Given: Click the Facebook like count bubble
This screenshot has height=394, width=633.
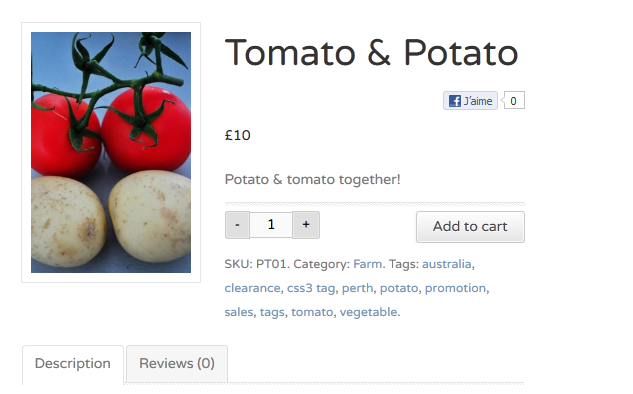Looking at the screenshot, I should [513, 101].
